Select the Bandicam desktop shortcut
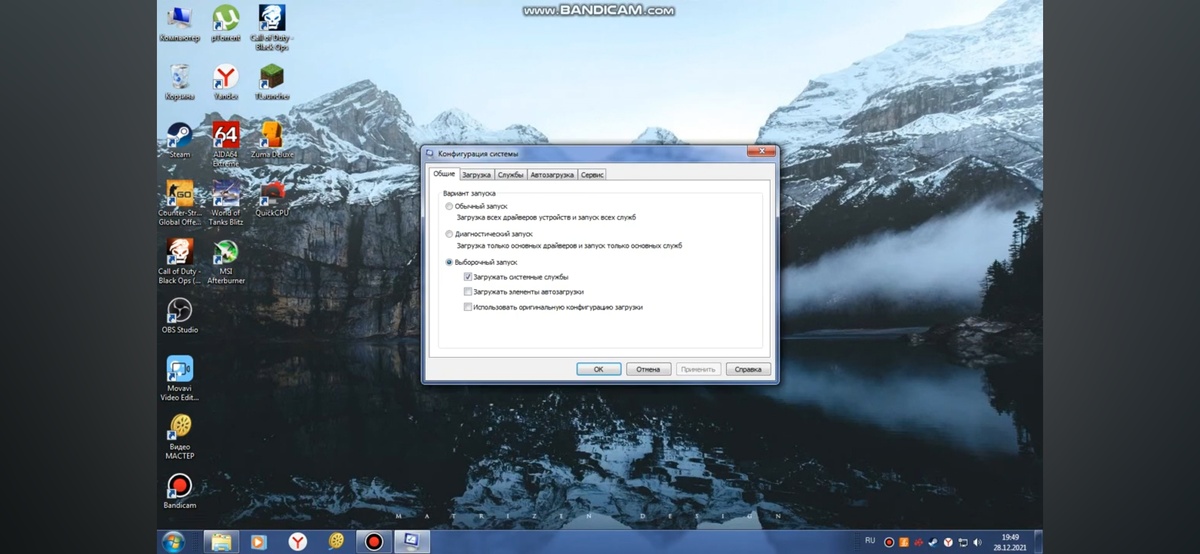This screenshot has height=554, width=1200. [180, 491]
